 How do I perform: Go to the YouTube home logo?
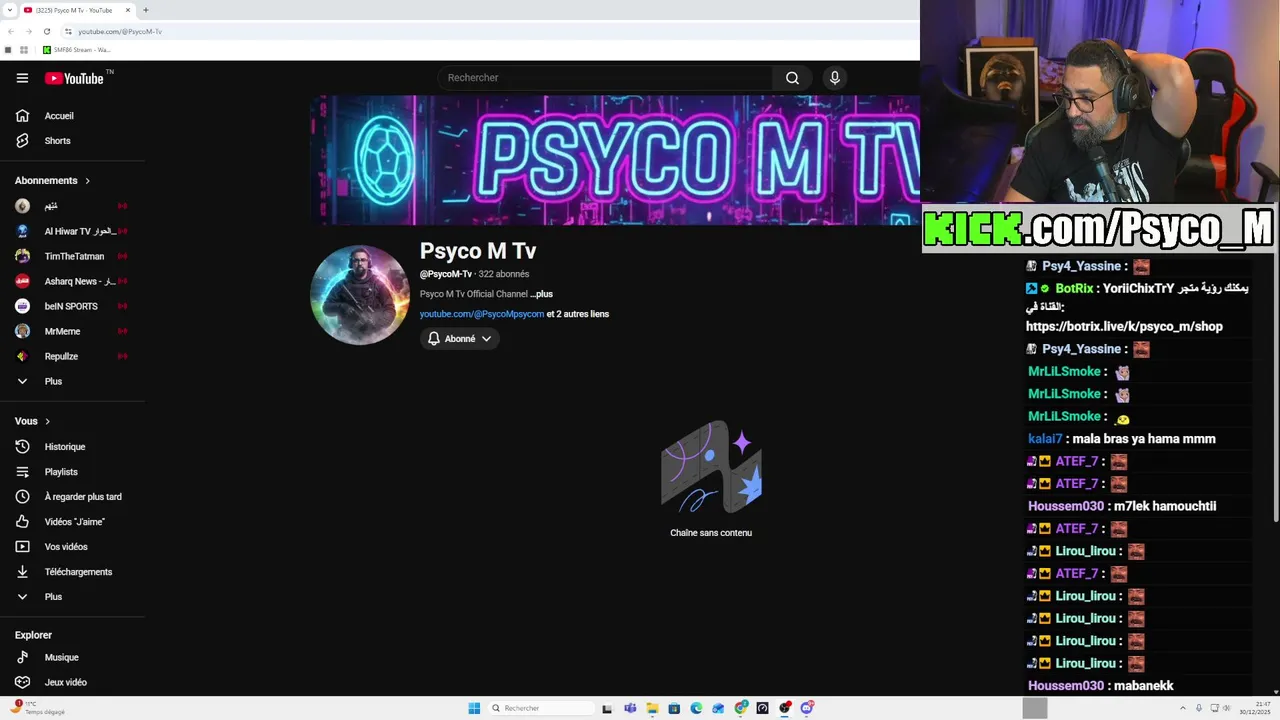tap(74, 78)
